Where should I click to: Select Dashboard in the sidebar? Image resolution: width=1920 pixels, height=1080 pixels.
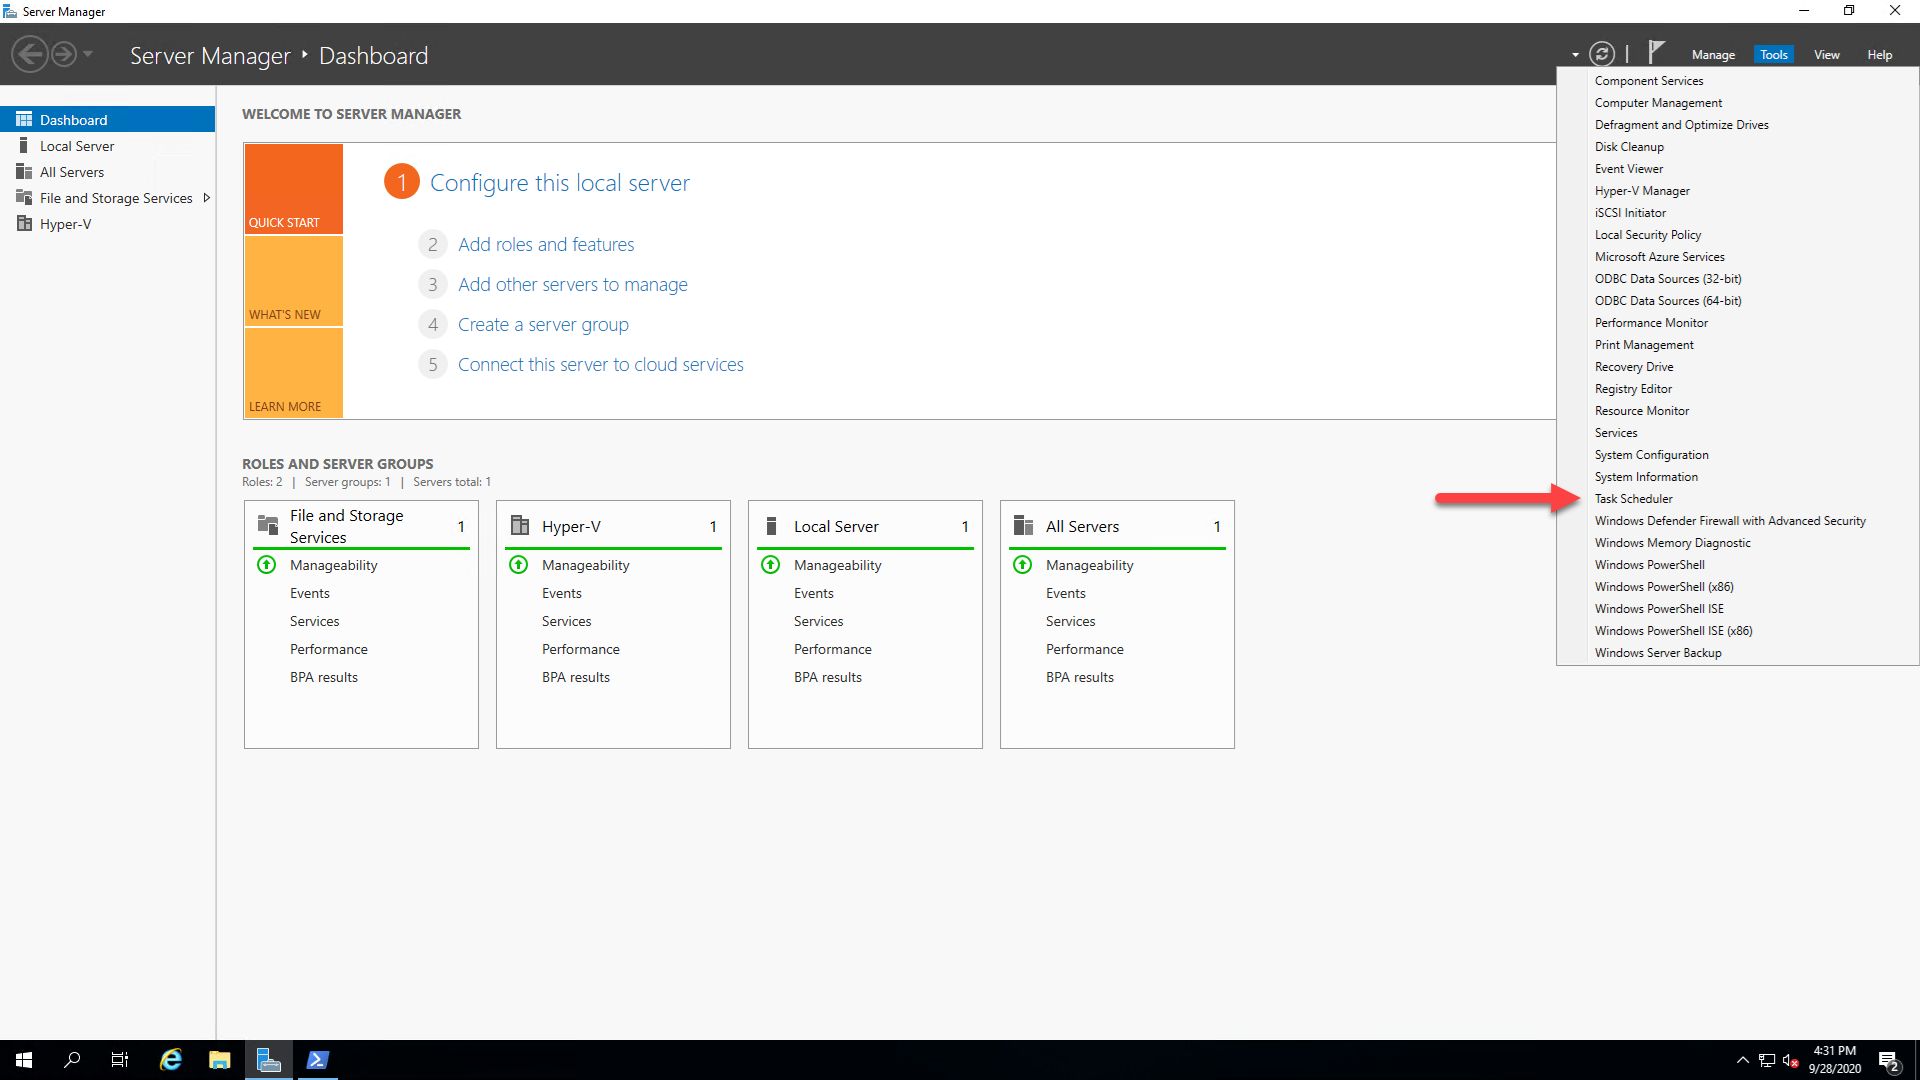click(108, 119)
